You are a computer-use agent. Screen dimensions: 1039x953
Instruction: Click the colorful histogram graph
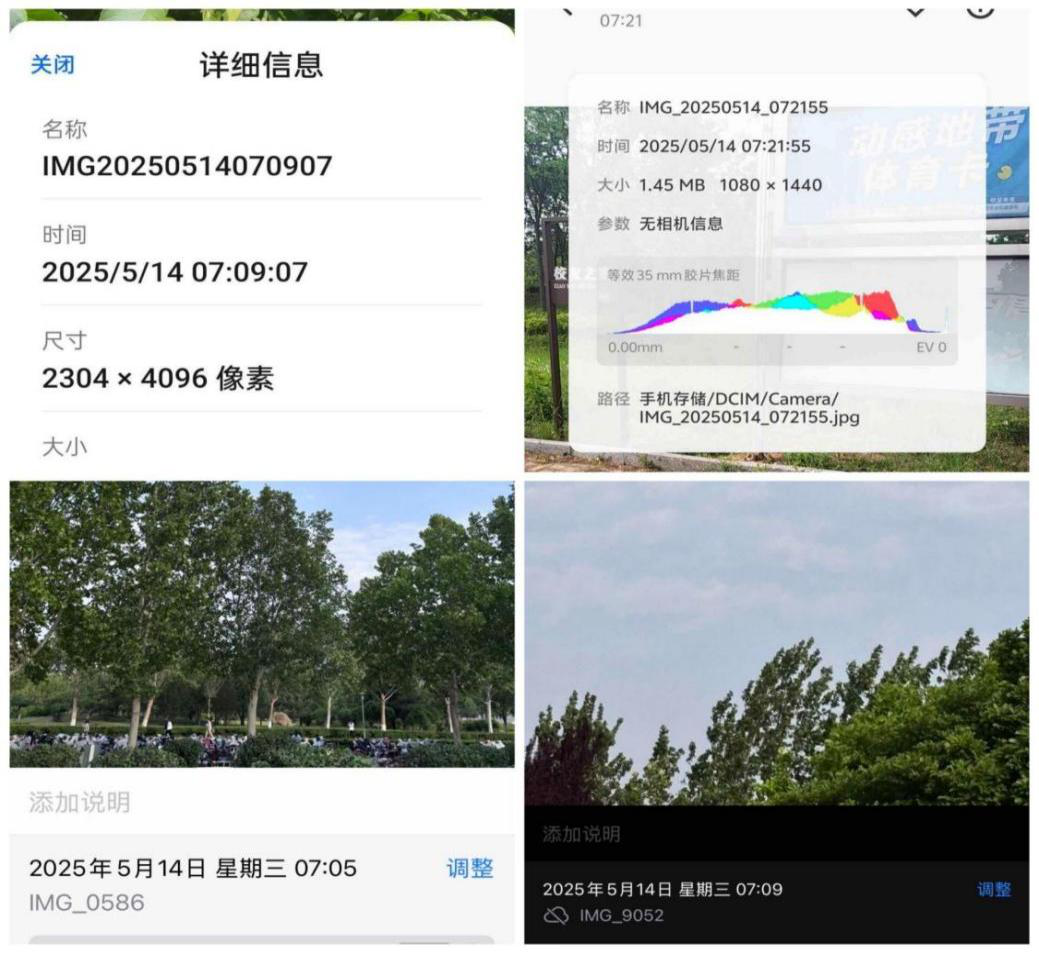point(775,311)
